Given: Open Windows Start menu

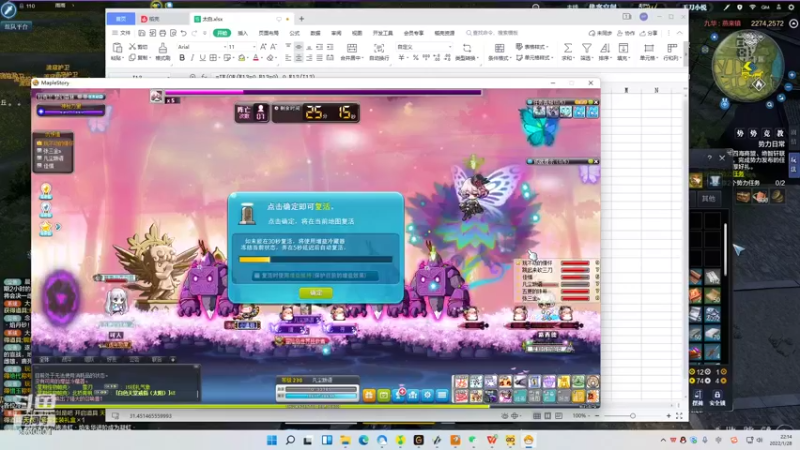Looking at the screenshot, I should (272, 440).
